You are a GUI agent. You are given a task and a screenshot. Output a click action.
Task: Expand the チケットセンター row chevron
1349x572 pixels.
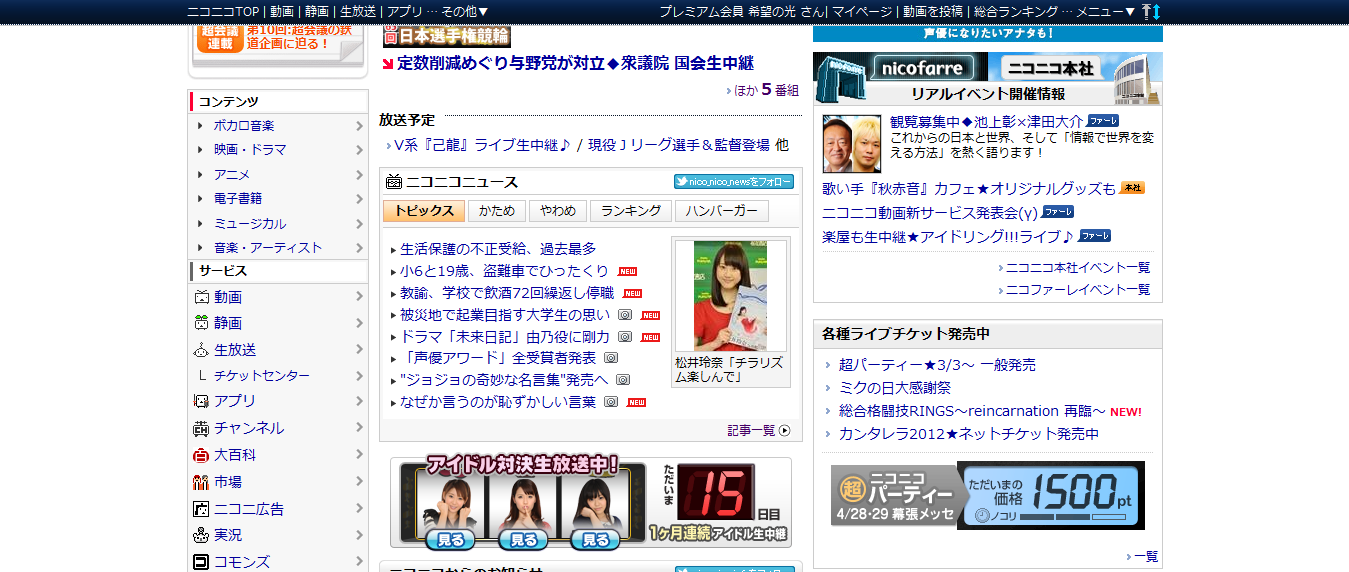pos(359,376)
